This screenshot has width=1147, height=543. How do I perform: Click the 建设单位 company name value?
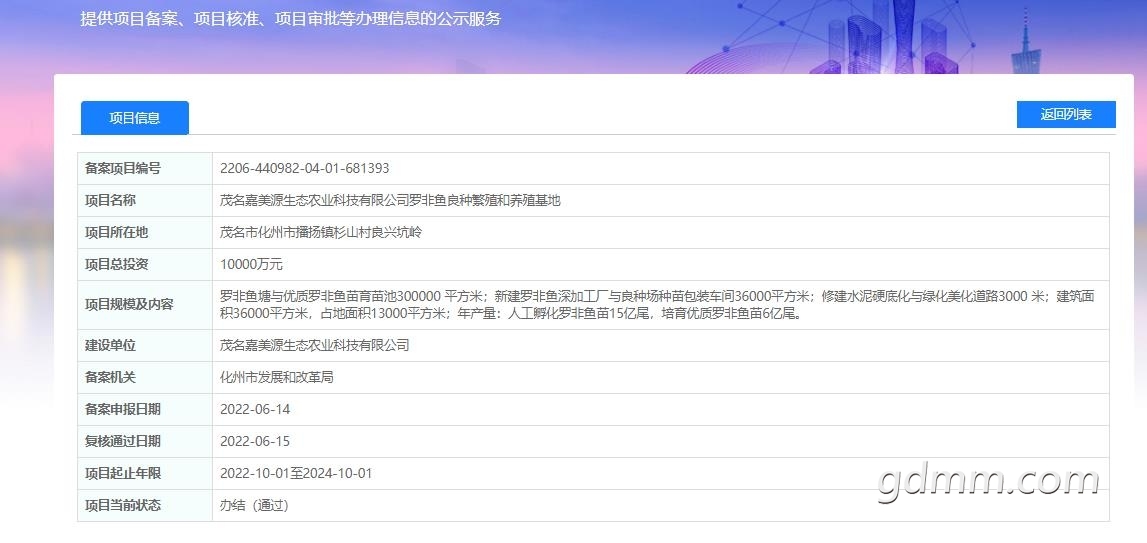pyautogui.click(x=315, y=345)
